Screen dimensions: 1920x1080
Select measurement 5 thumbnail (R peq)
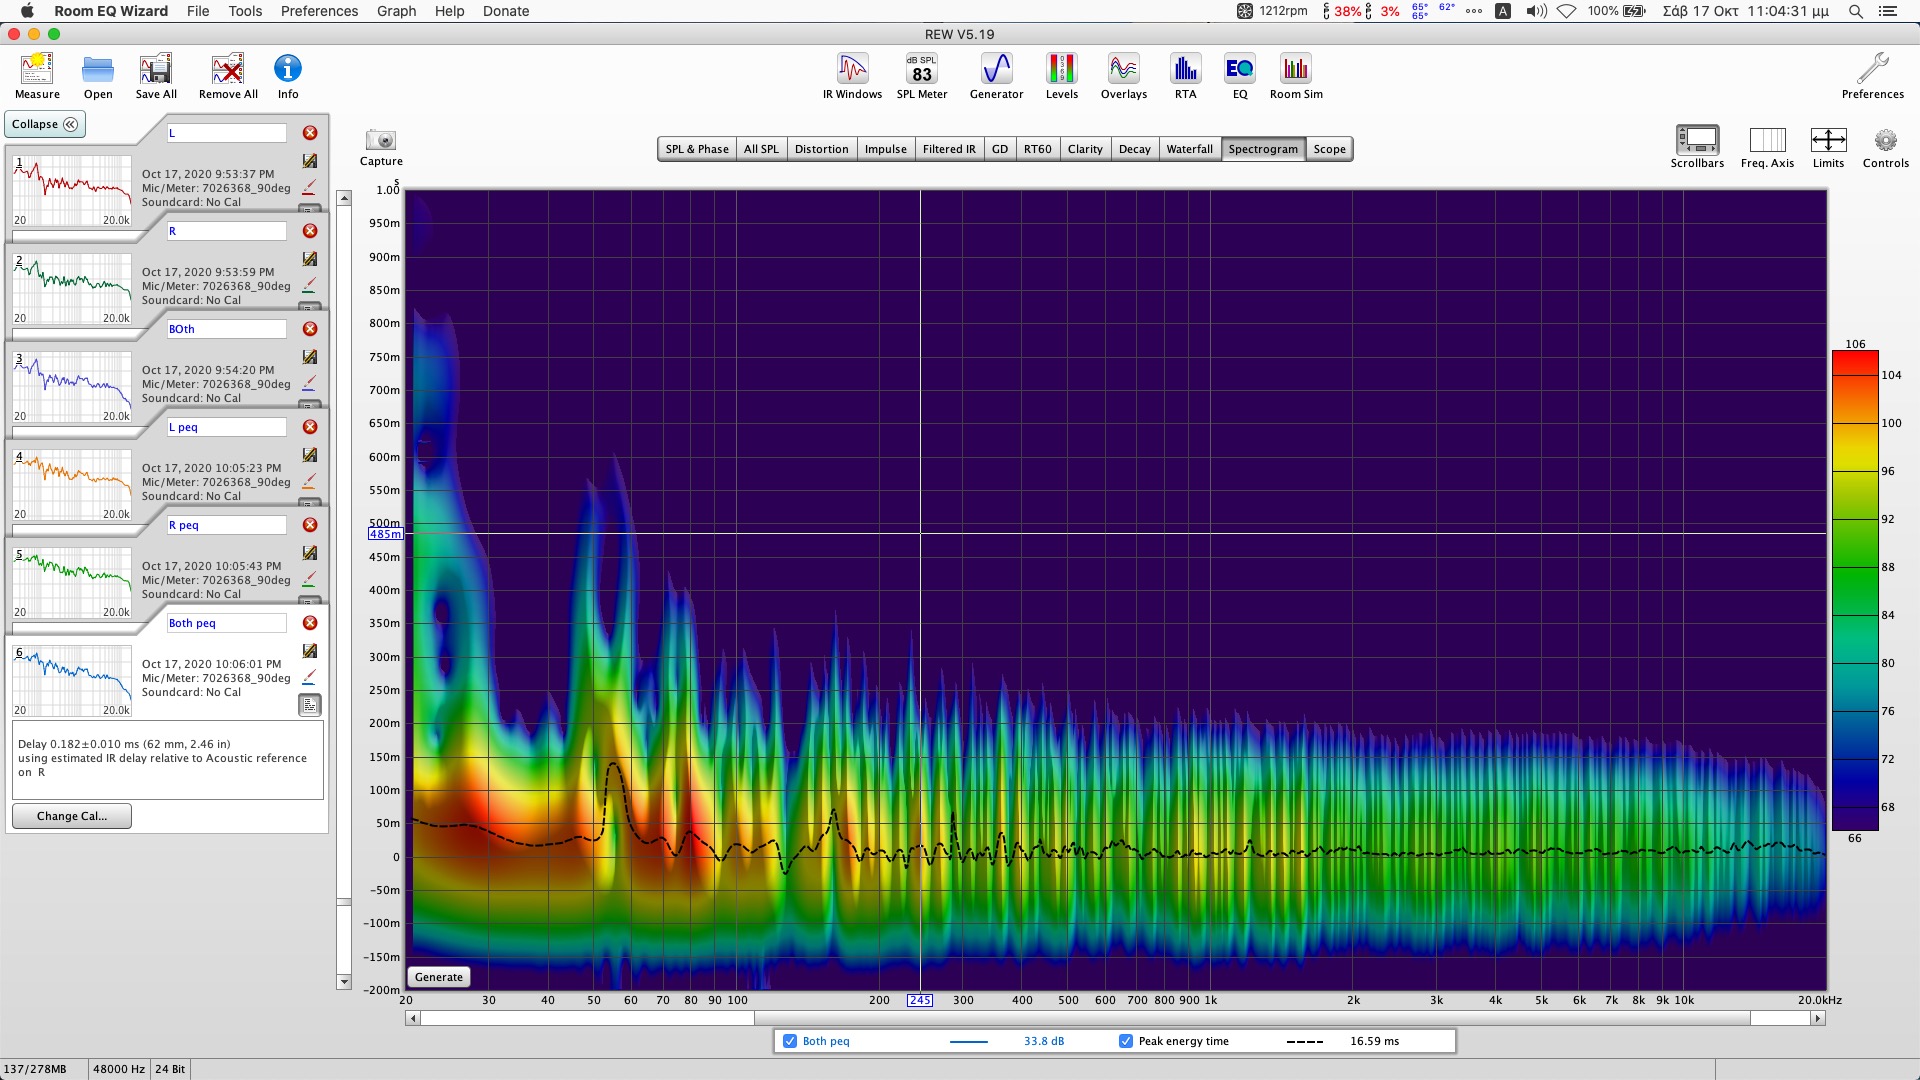tap(72, 583)
